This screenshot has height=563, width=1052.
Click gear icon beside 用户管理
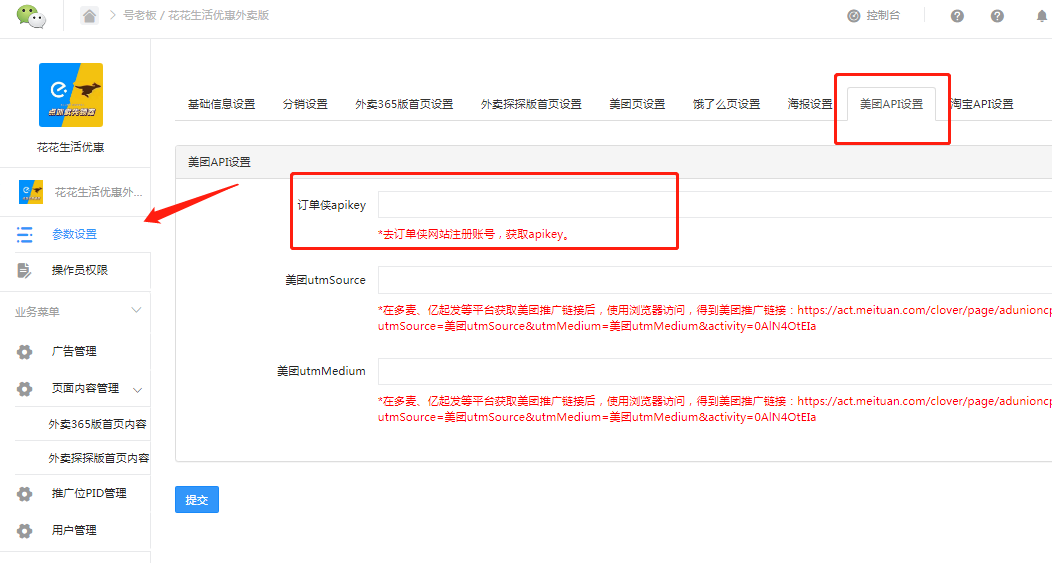point(25,531)
